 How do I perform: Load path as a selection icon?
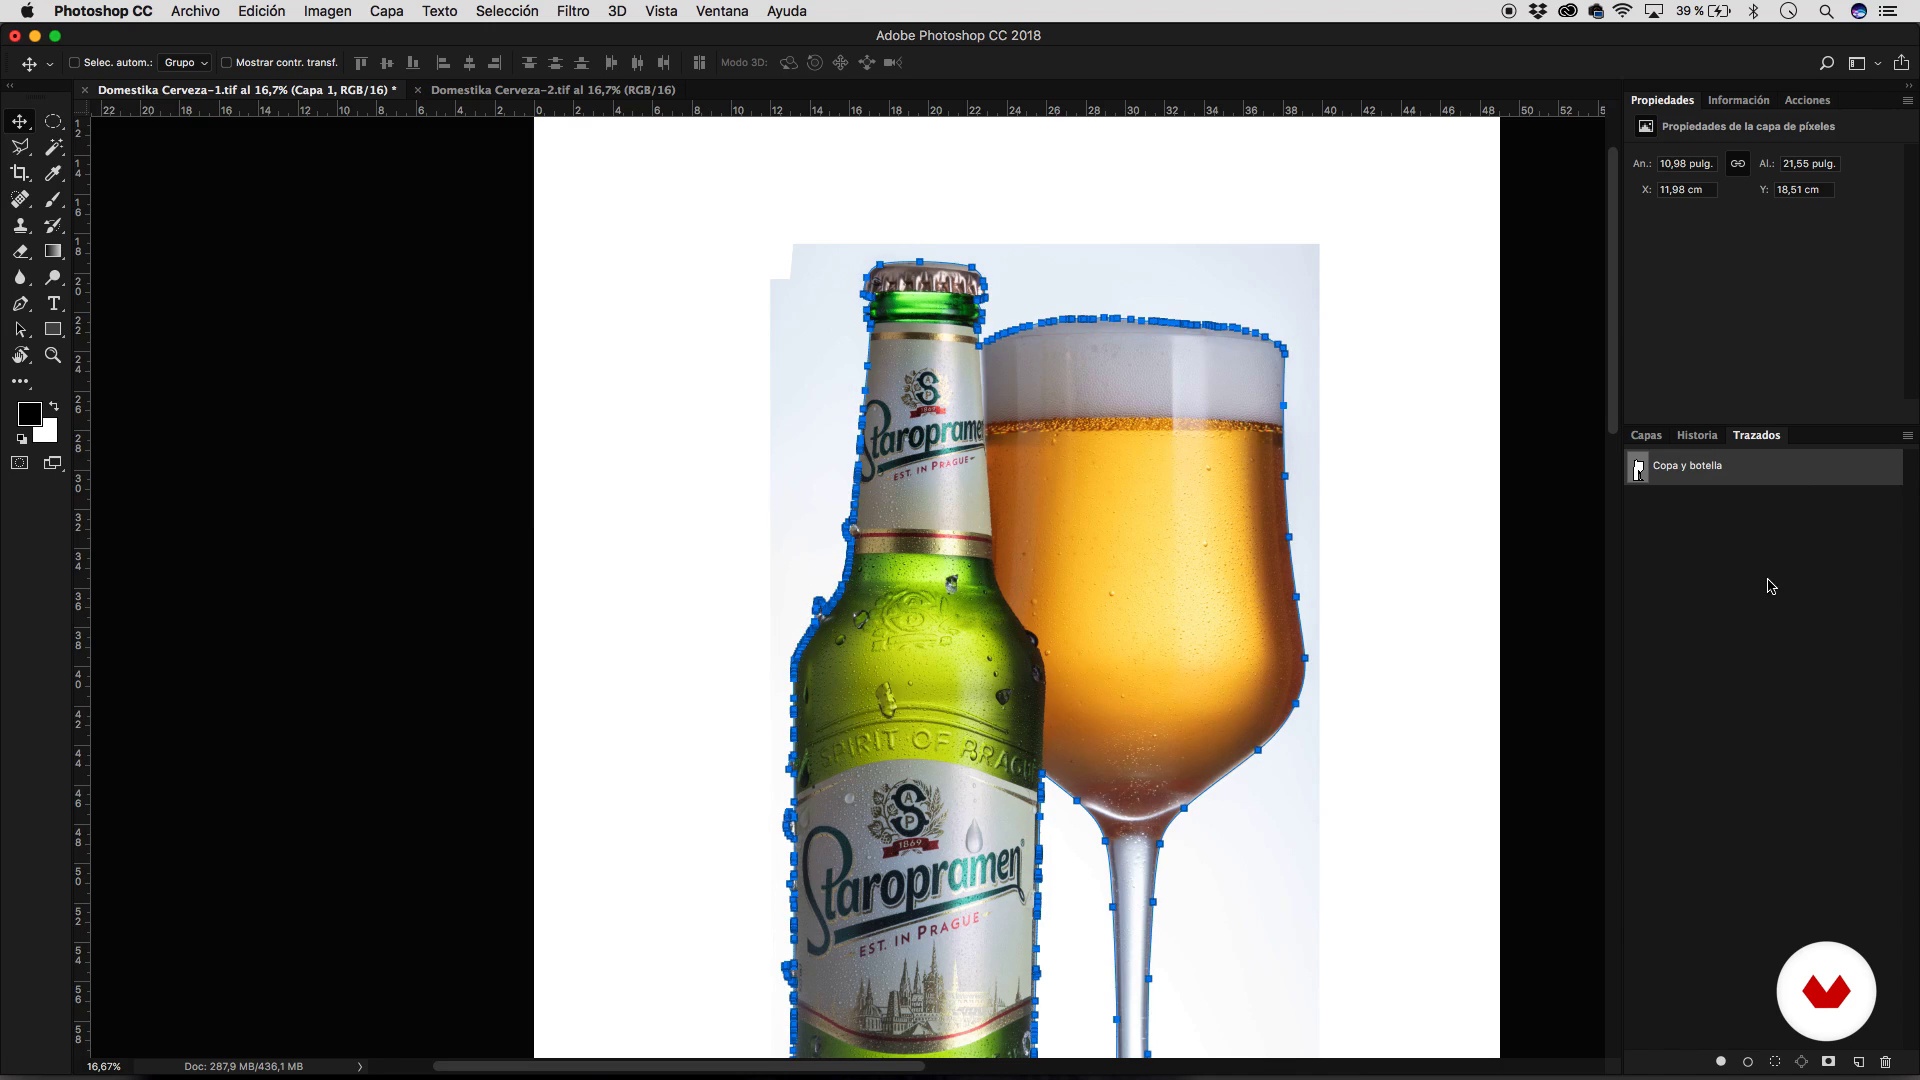point(1775,1062)
